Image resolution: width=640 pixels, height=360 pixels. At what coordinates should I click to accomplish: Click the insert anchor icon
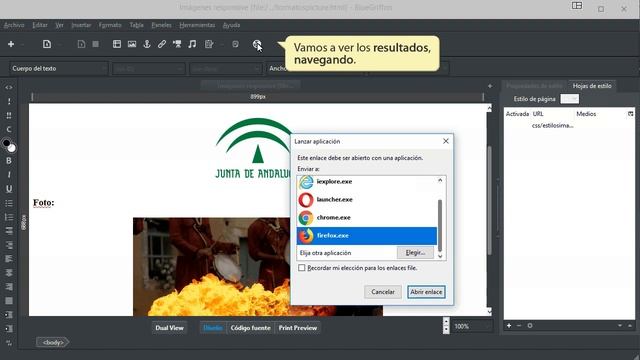click(x=147, y=44)
